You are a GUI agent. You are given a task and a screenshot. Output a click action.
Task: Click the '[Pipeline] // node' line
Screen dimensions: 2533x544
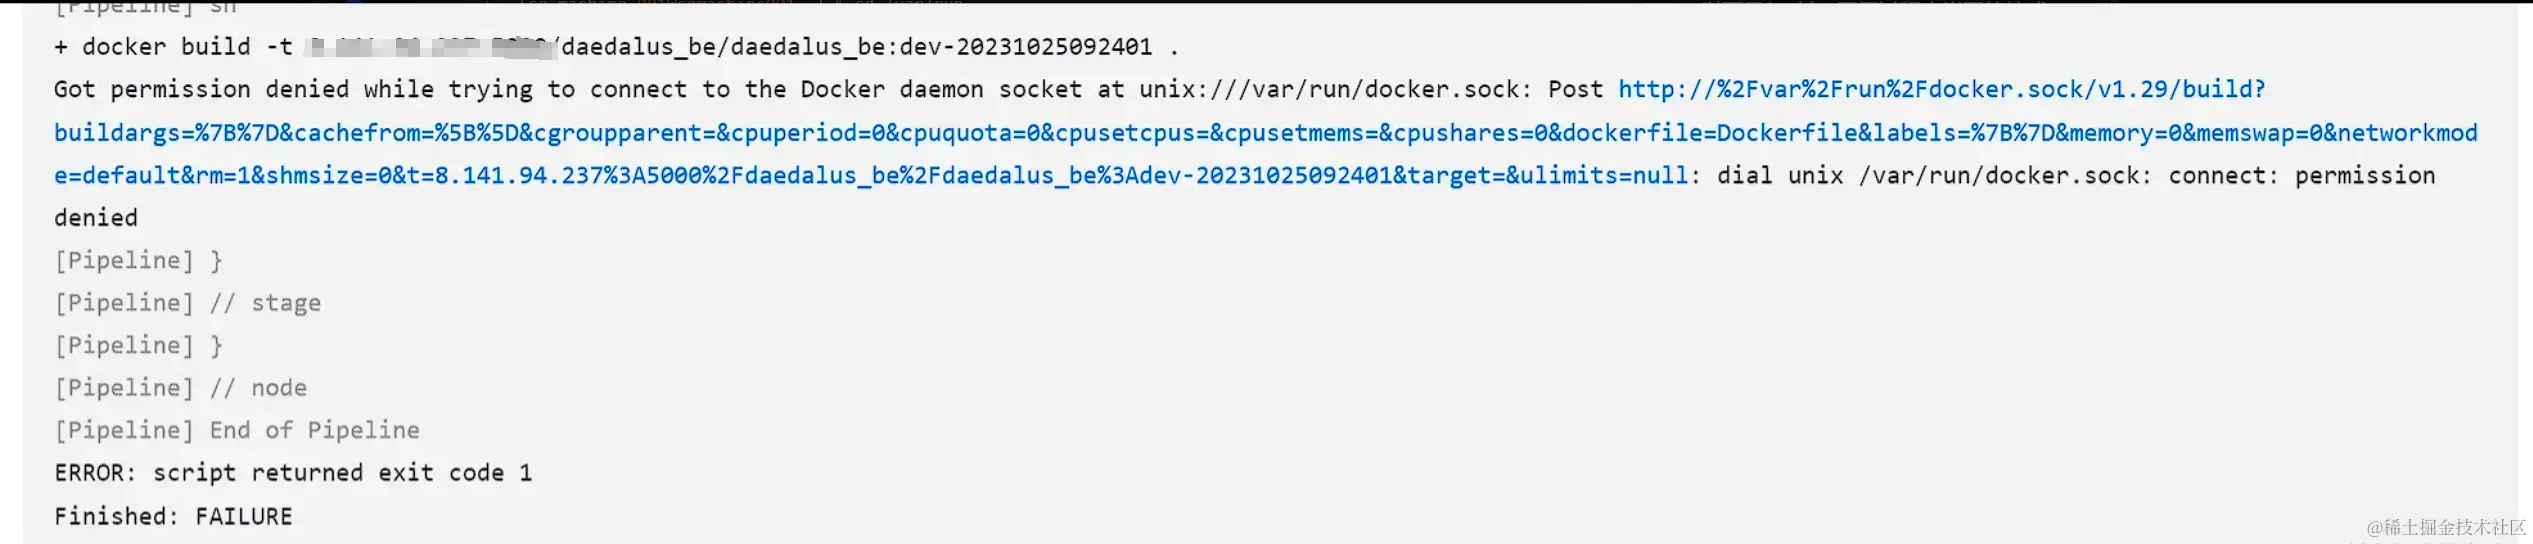180,388
